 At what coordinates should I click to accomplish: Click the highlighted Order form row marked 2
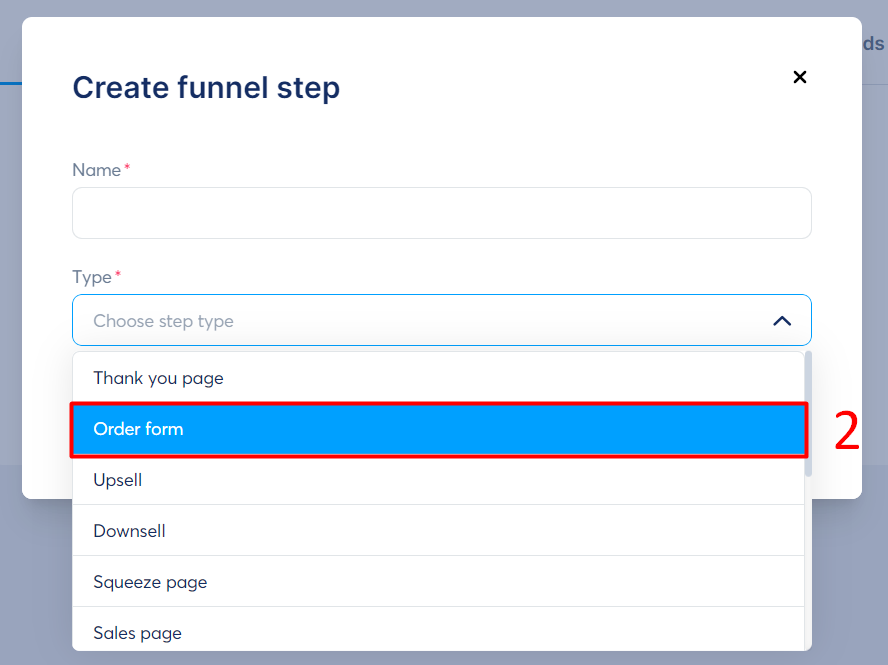tap(441, 429)
